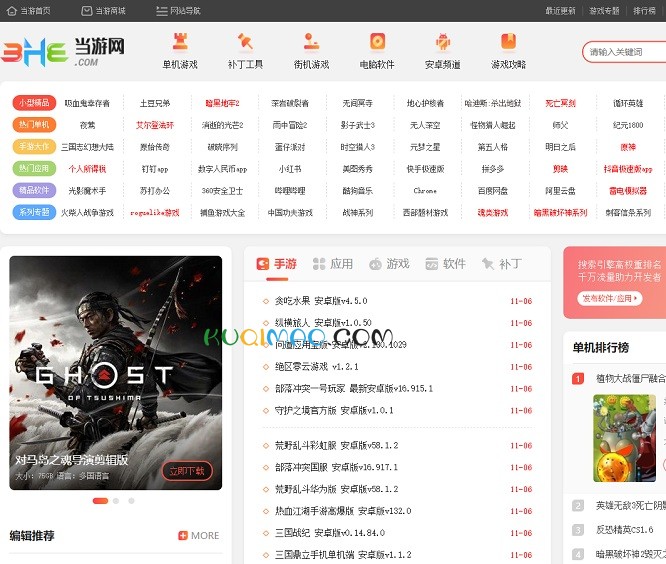Switch to the 应用 tab

pyautogui.click(x=333, y=264)
